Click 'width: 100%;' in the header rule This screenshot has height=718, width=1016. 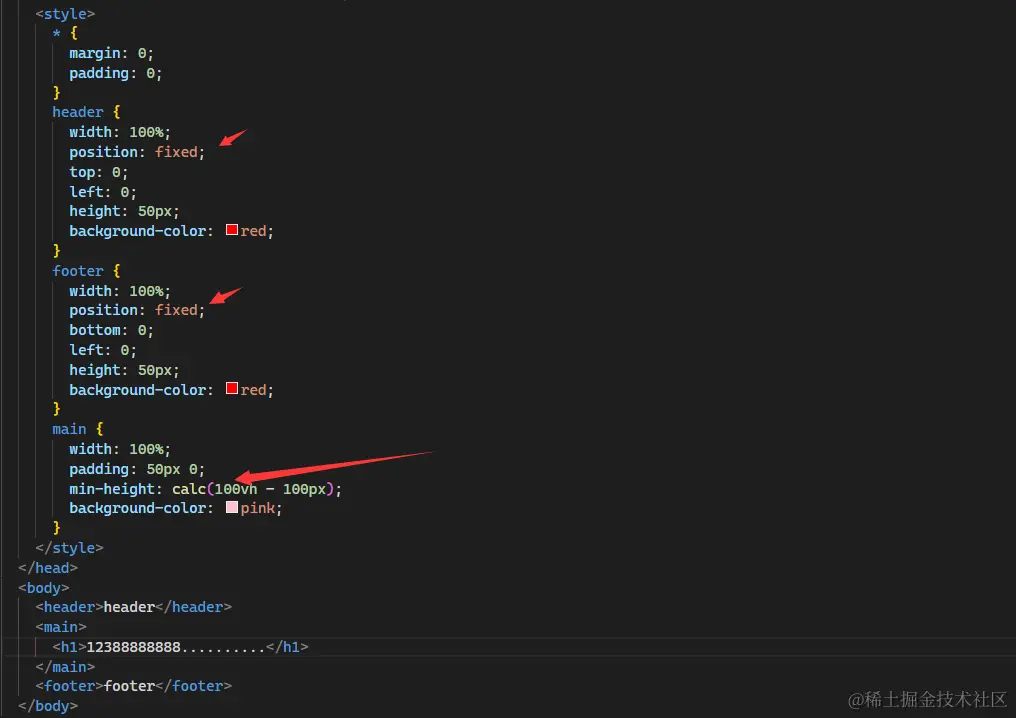[120, 132]
